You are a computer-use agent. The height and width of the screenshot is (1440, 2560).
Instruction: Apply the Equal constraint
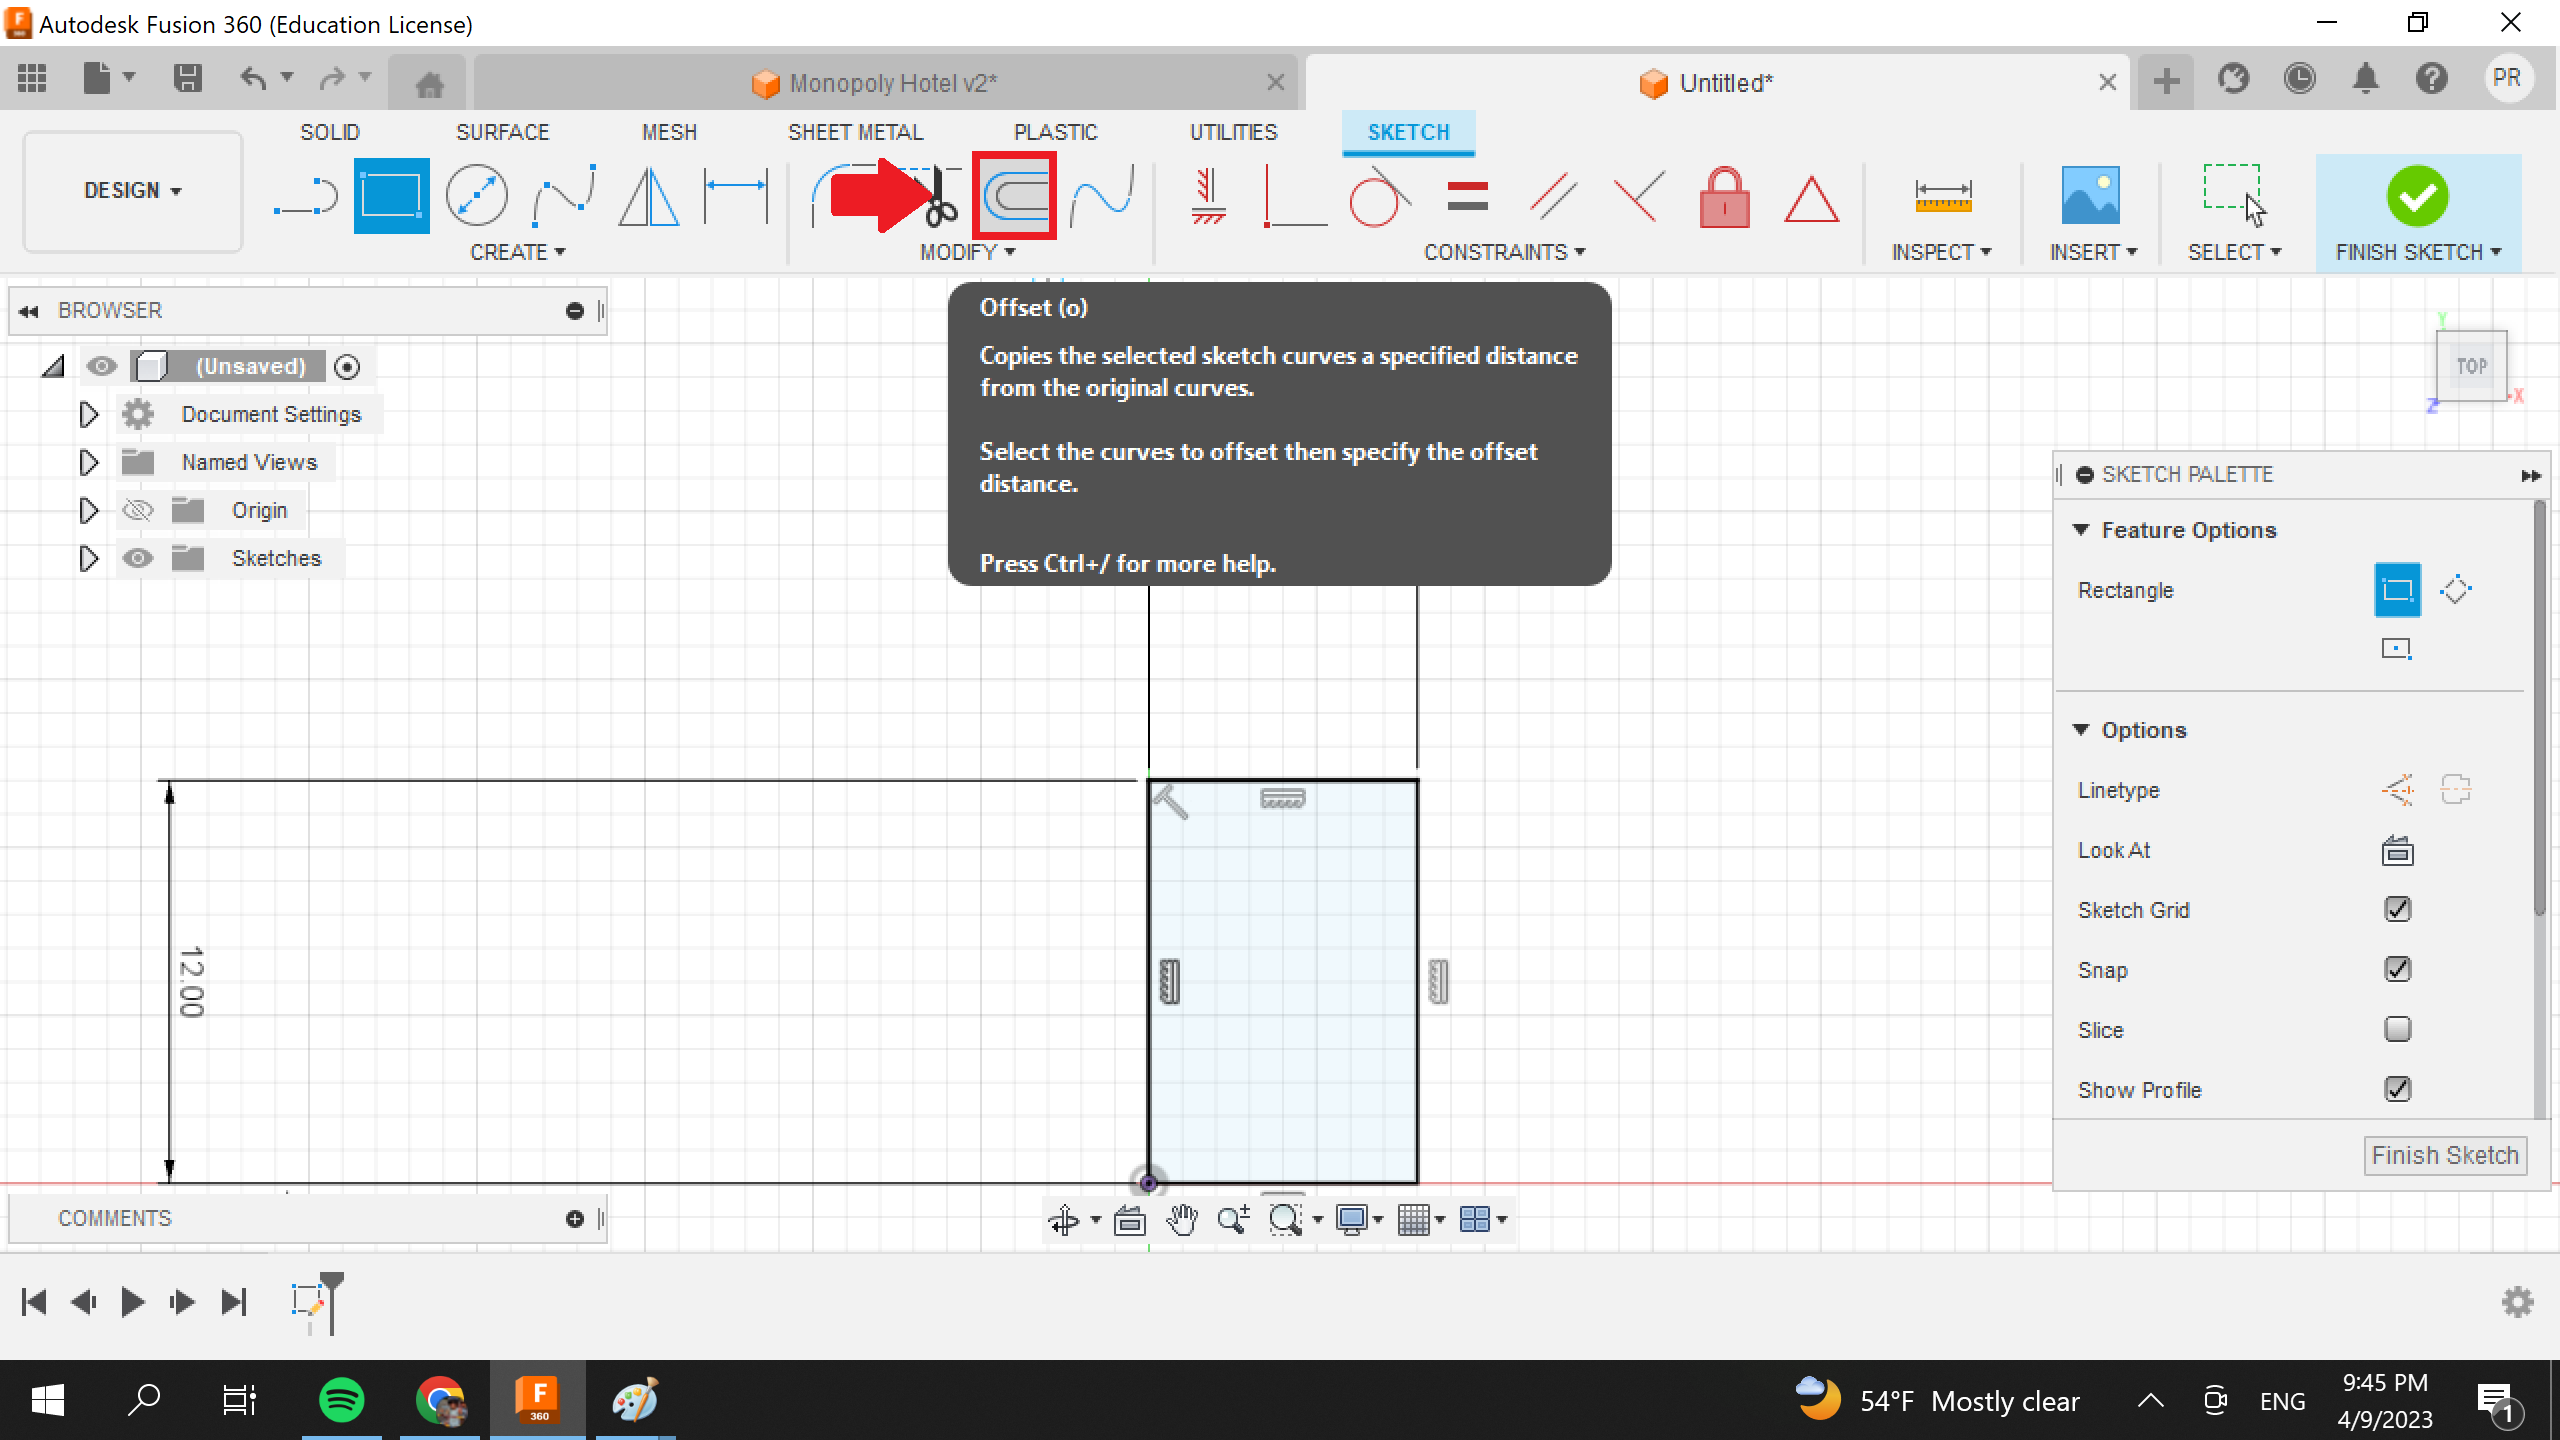pyautogui.click(x=1466, y=196)
